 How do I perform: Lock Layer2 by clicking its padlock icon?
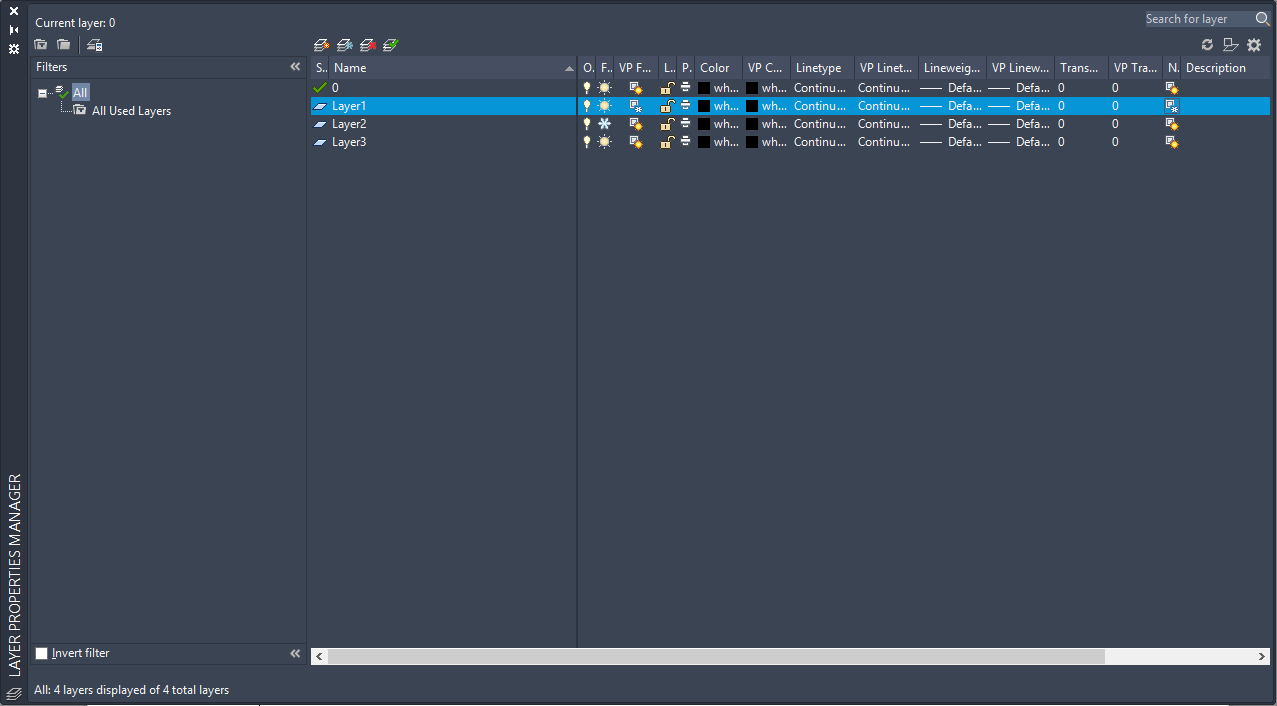pyautogui.click(x=666, y=123)
